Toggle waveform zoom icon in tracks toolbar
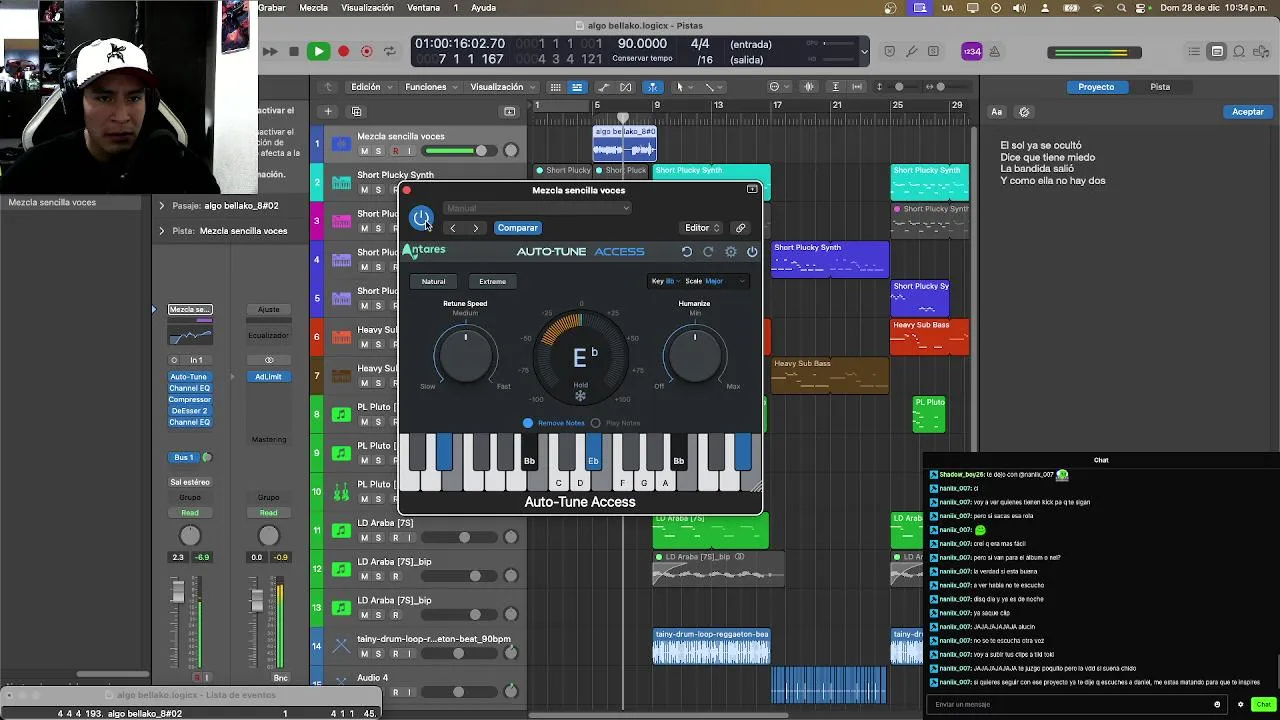Screen dimensions: 1280x720 coord(809,87)
